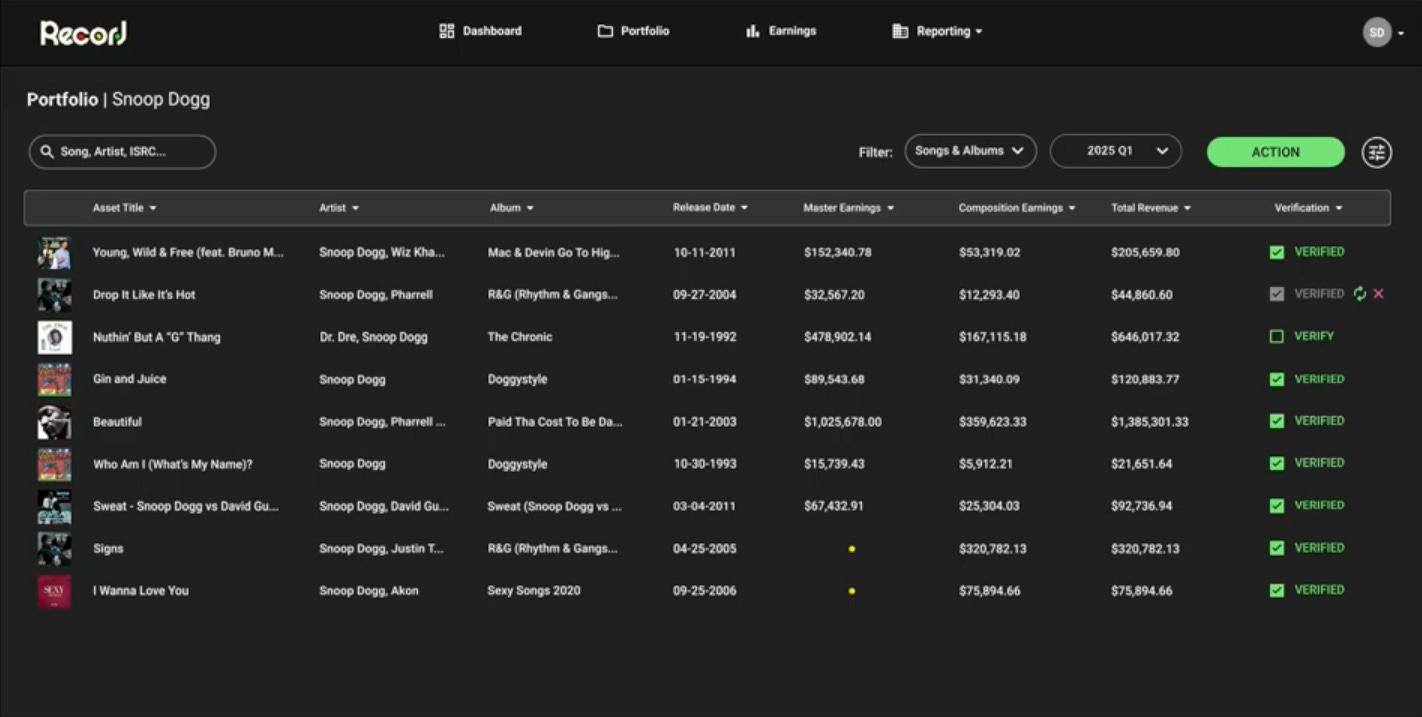Open the Dashboard page
1422x717 pixels.
tap(480, 31)
